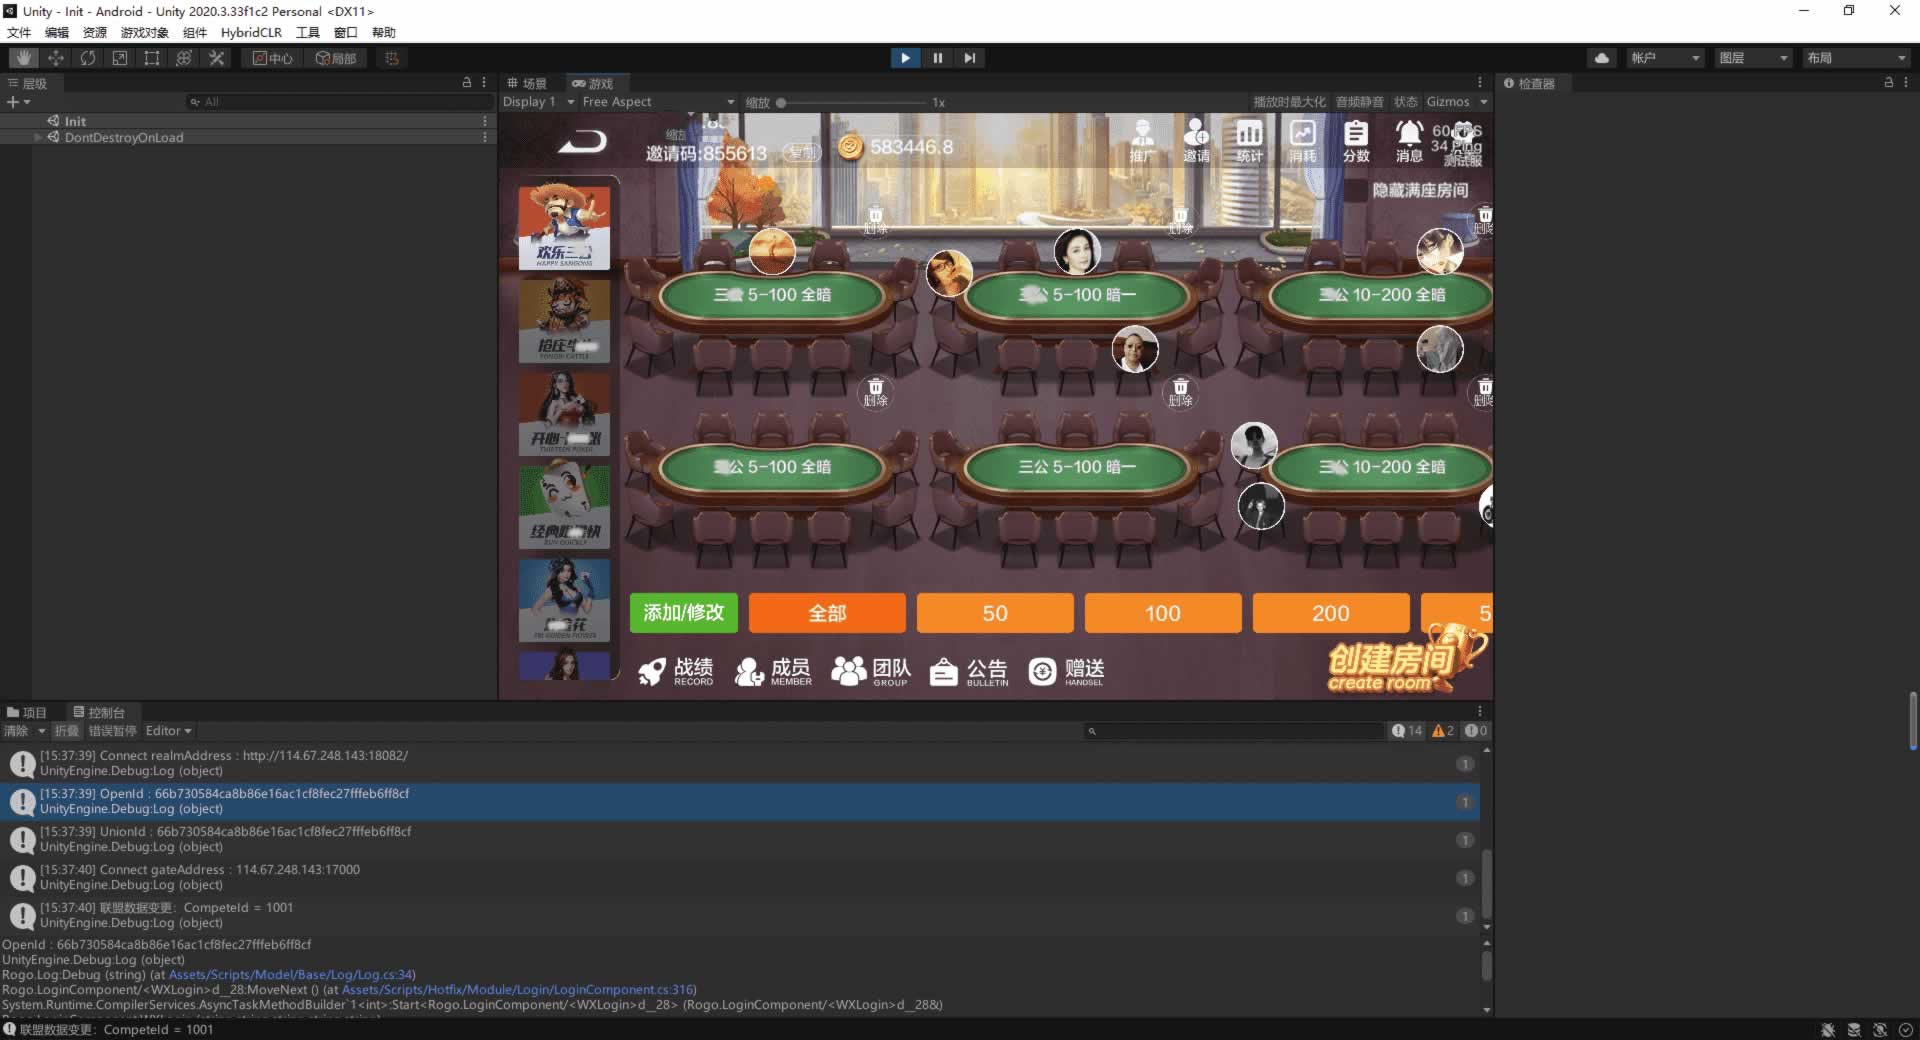Image resolution: width=1920 pixels, height=1040 pixels.
Task: Select the Rotate tool
Action: (x=88, y=58)
